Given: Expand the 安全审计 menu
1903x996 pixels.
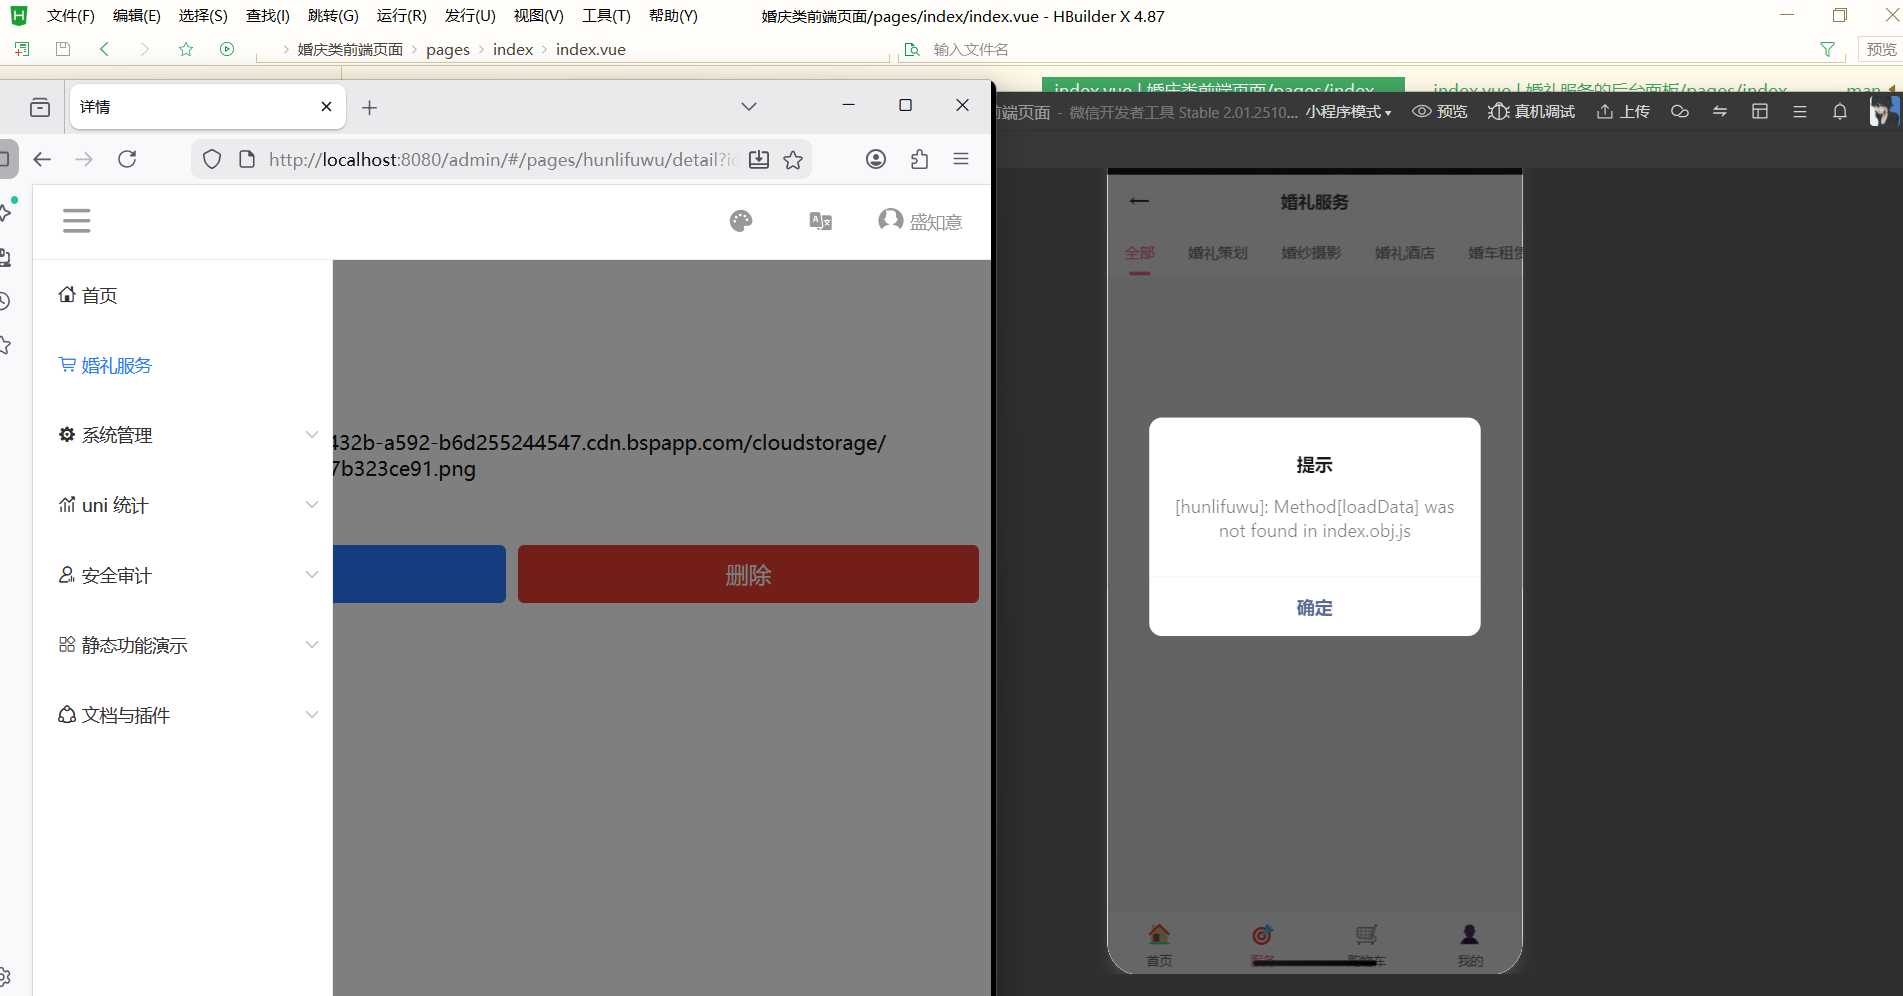Looking at the screenshot, I should 182,575.
